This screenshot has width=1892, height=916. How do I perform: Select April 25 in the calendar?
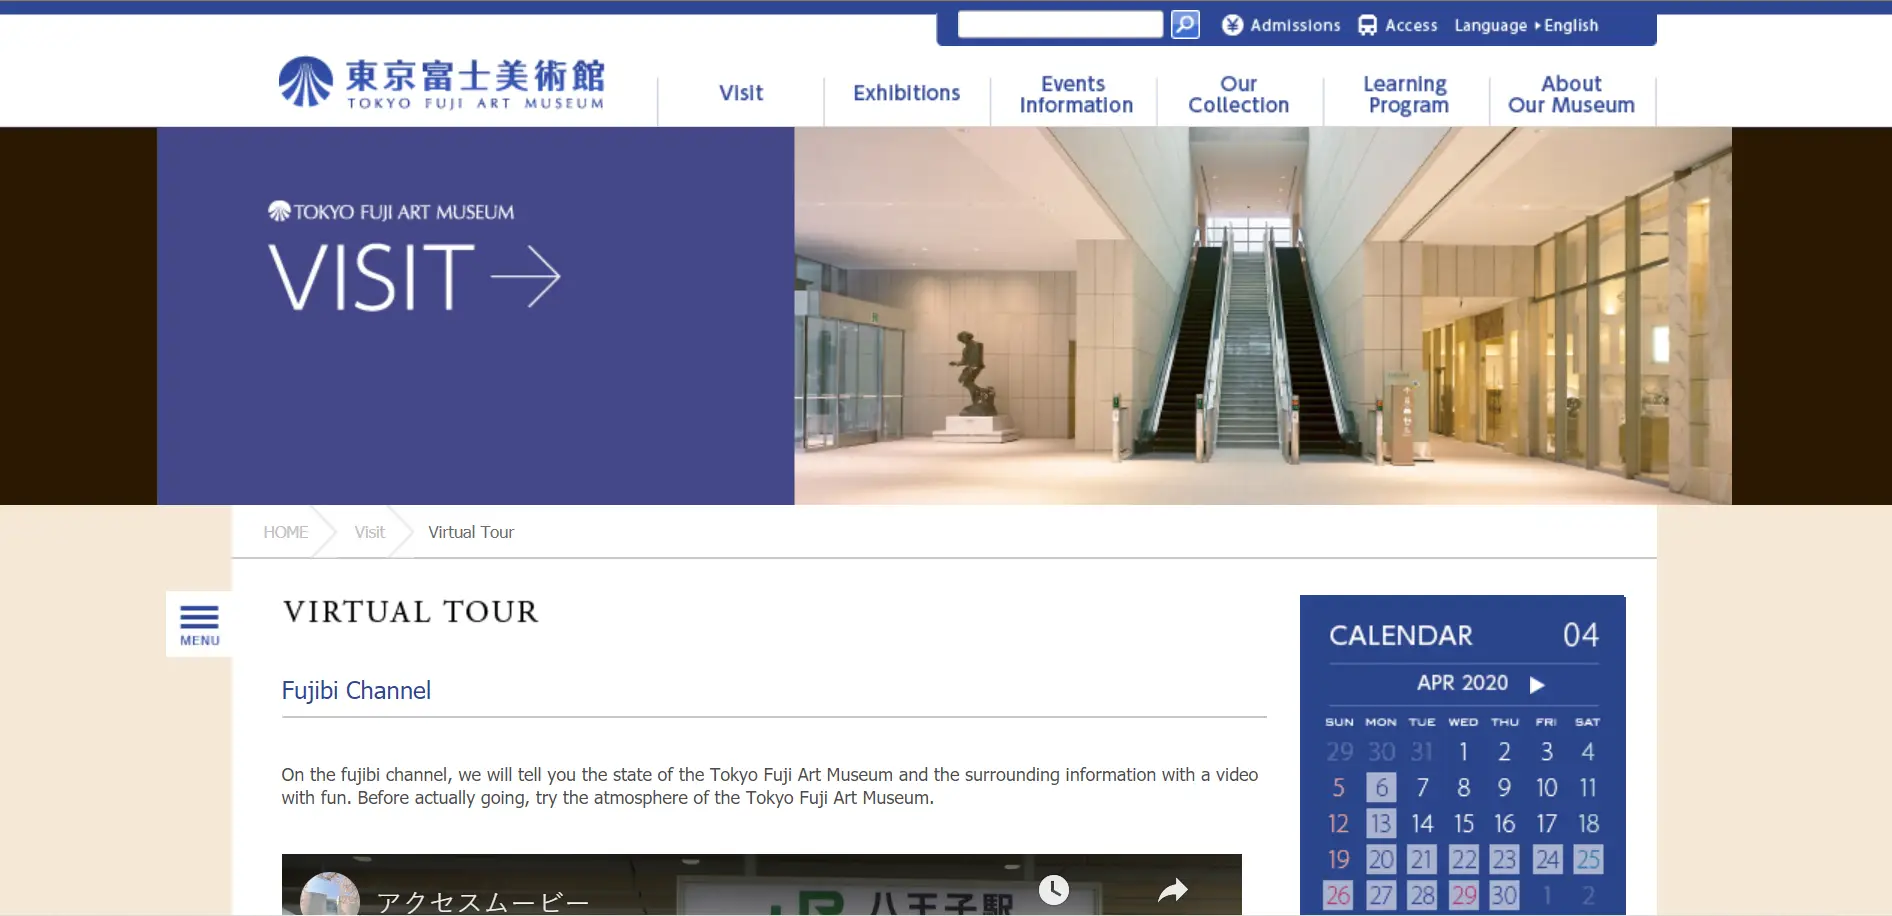coord(1588,859)
